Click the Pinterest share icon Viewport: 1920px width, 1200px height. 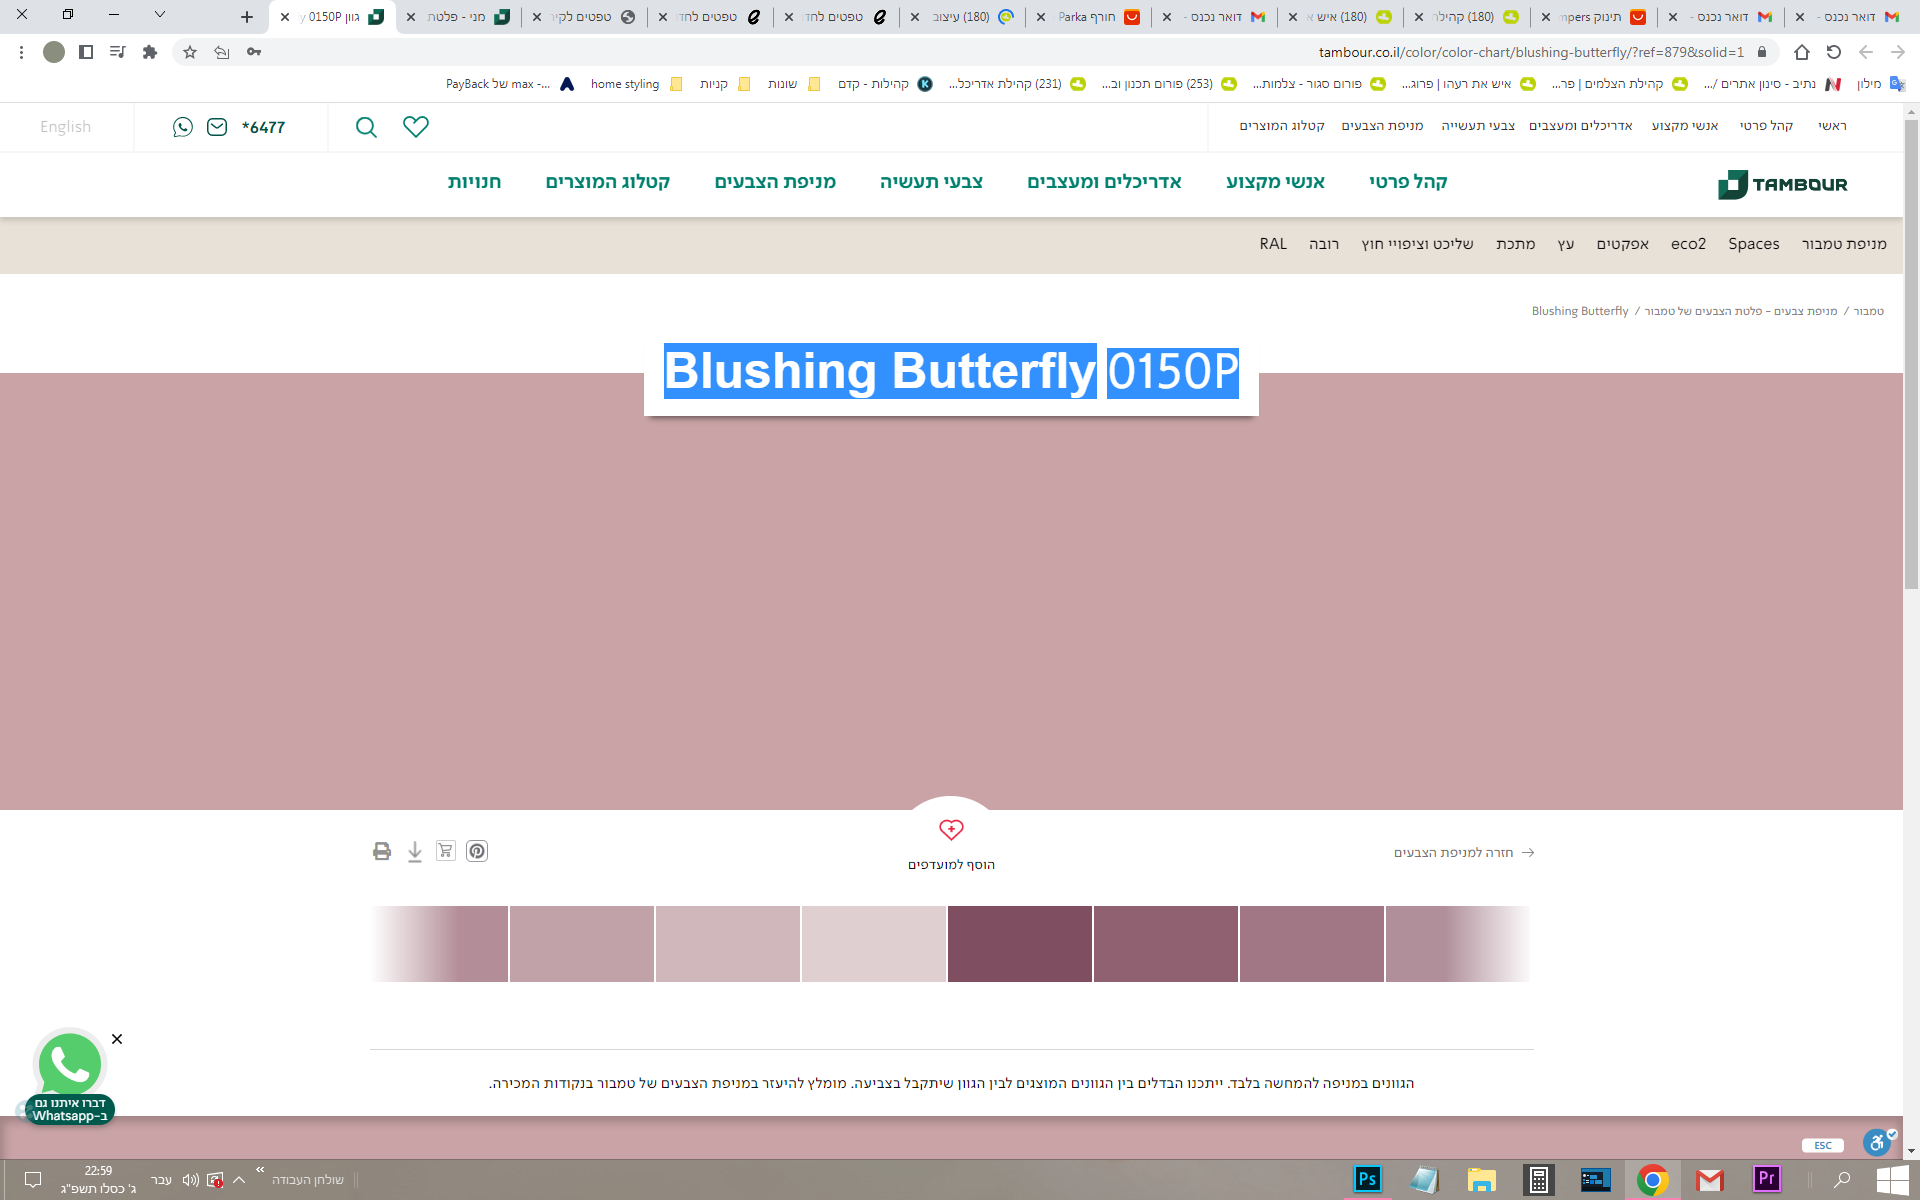(x=477, y=851)
